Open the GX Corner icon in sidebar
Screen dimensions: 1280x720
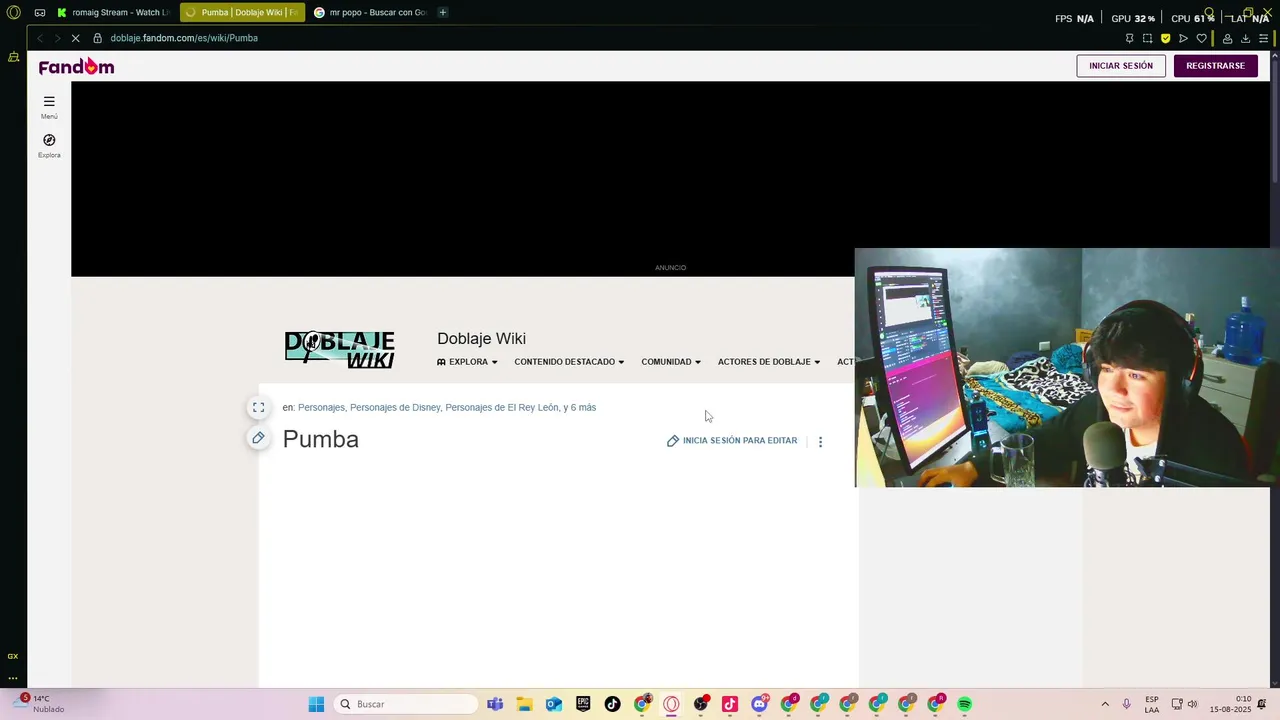click(x=13, y=656)
